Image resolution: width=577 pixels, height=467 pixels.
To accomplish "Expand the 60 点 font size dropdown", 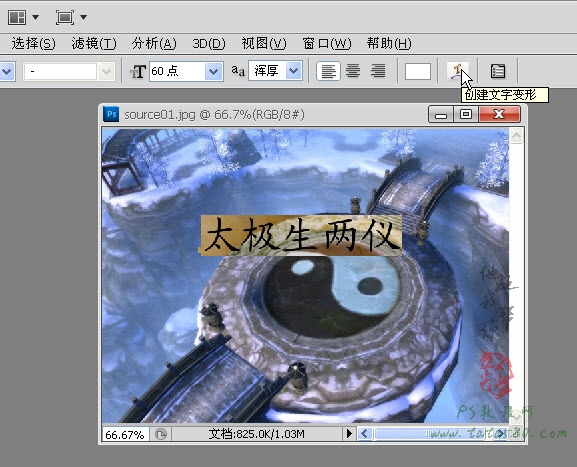I will click(x=214, y=71).
